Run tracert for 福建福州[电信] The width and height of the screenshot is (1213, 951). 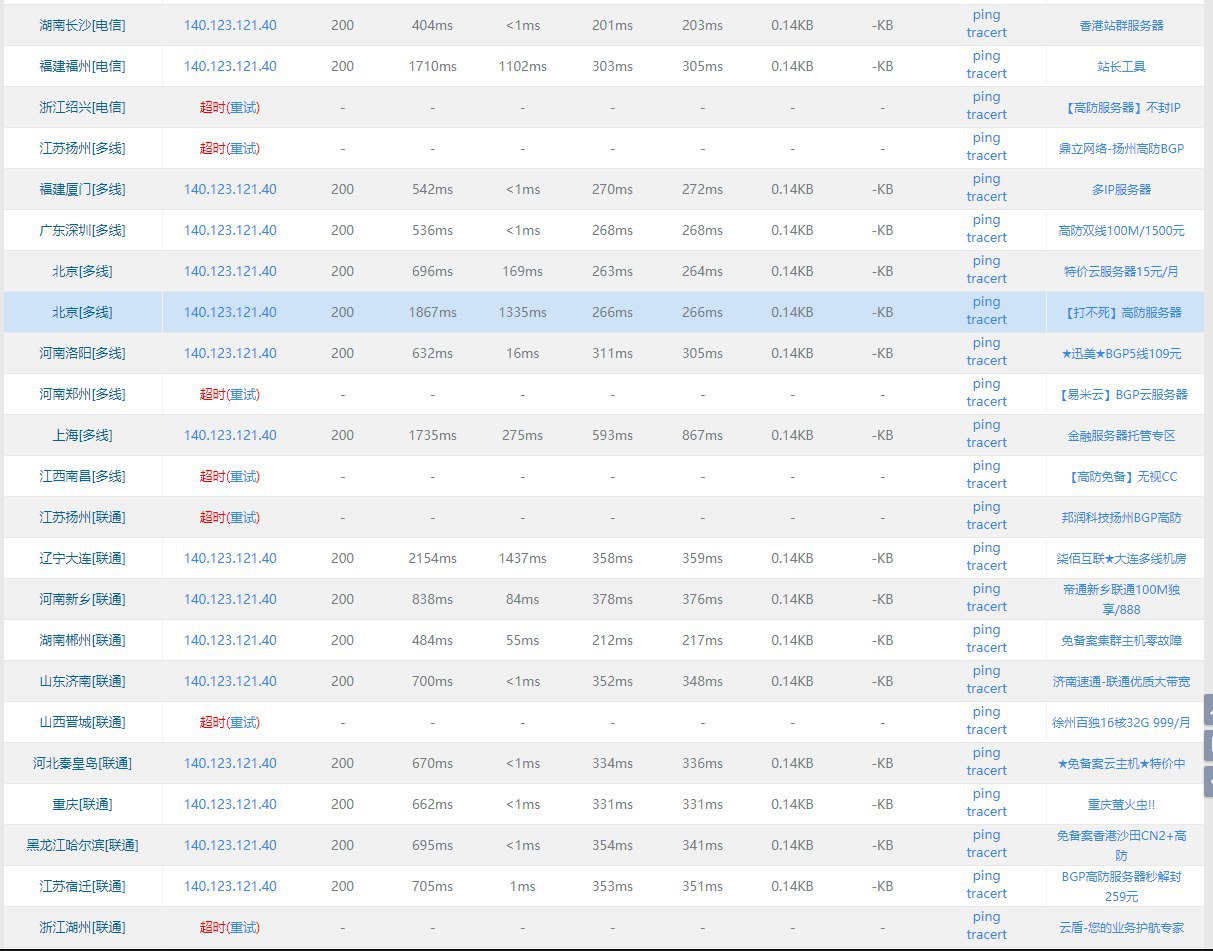[986, 74]
